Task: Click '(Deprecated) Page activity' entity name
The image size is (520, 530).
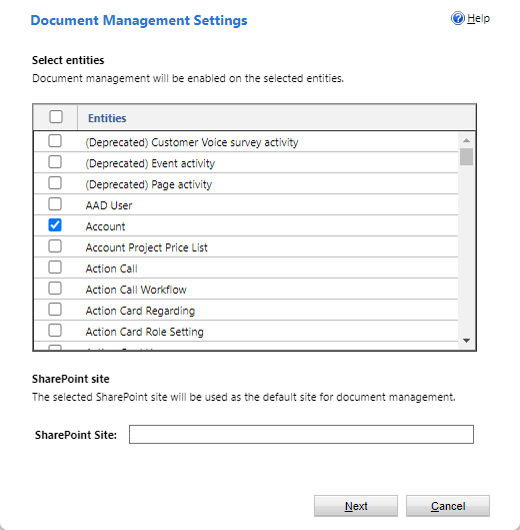Action: (x=148, y=185)
